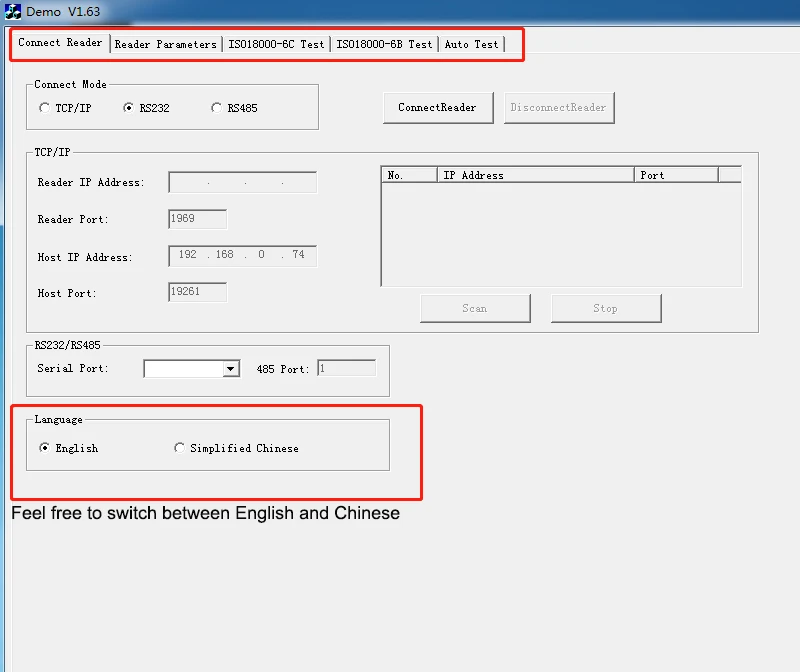Click the empty reader IP list area
This screenshot has width=800, height=672.
tap(561, 234)
